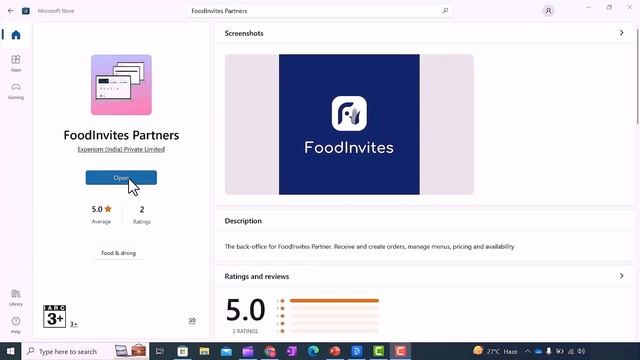Click the share icon below app details
Screen dimensions: 640x360
pos(192,321)
